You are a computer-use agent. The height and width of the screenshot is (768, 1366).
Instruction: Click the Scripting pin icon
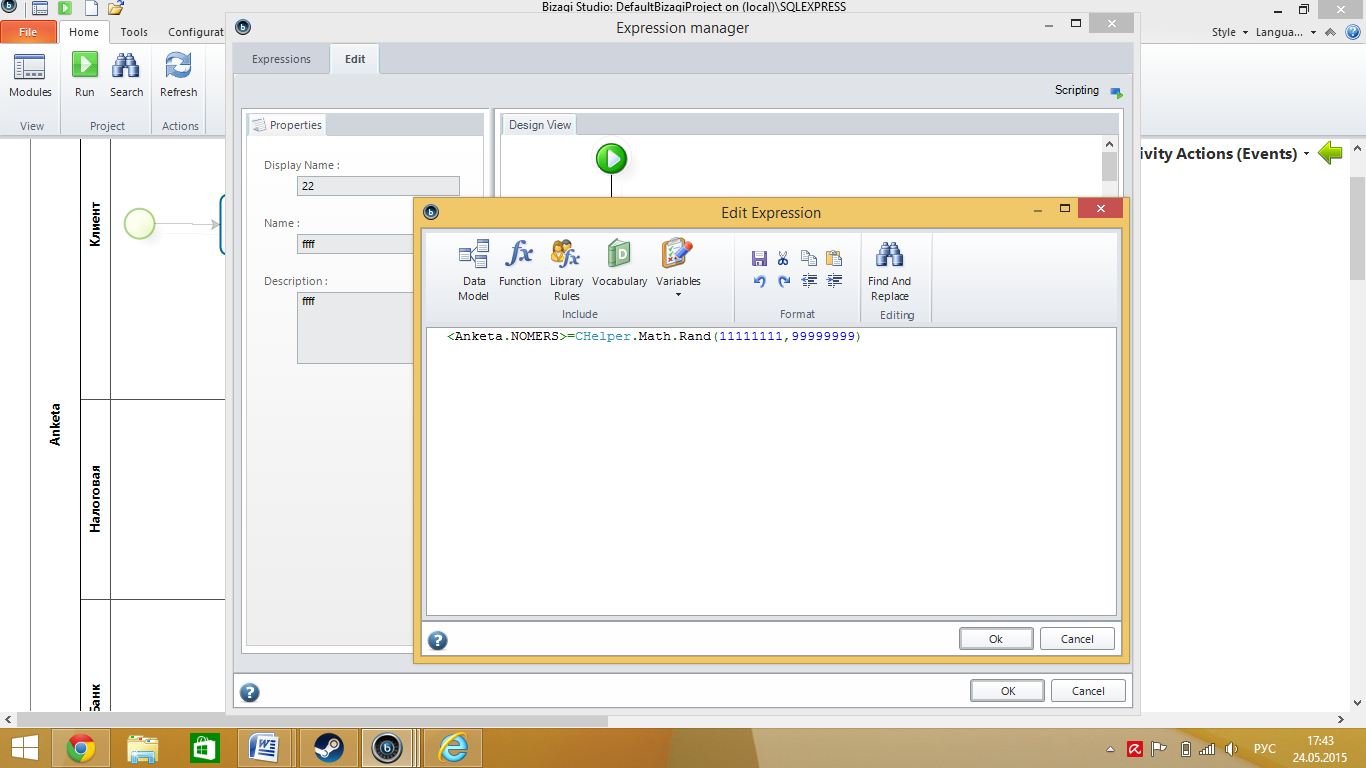coord(1116,92)
